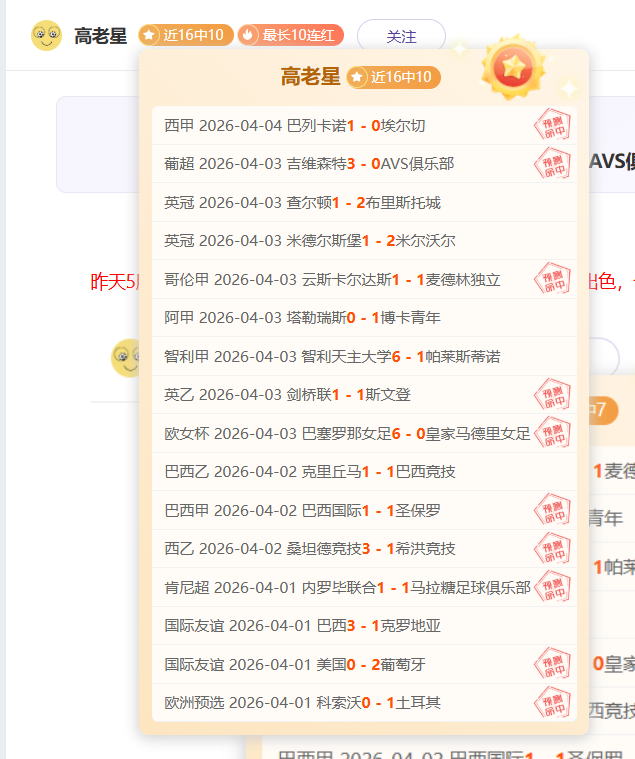Click the stamp on 云斯卡尔达斯 vs 麦德林独立 row
Viewport: 635px width, 759px height.
click(x=552, y=279)
